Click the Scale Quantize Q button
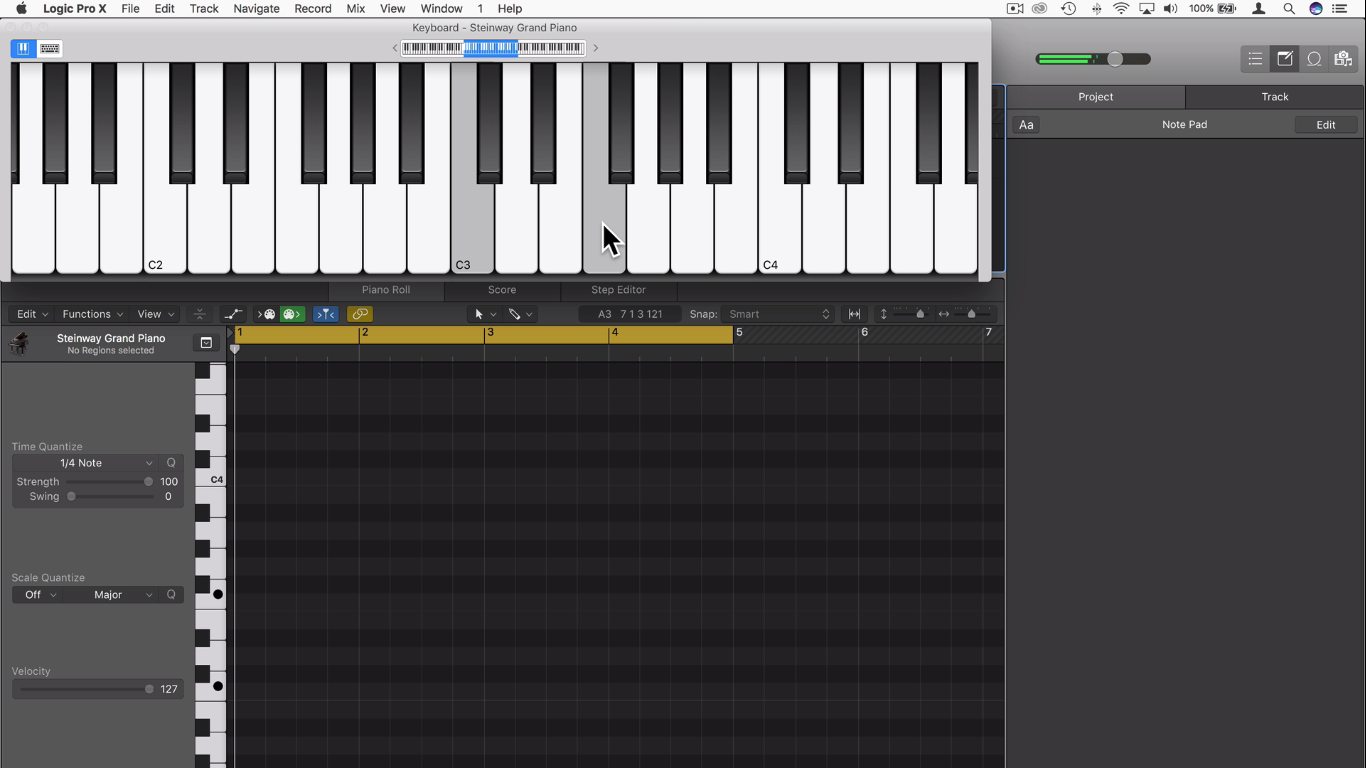Image resolution: width=1366 pixels, height=768 pixels. point(171,595)
